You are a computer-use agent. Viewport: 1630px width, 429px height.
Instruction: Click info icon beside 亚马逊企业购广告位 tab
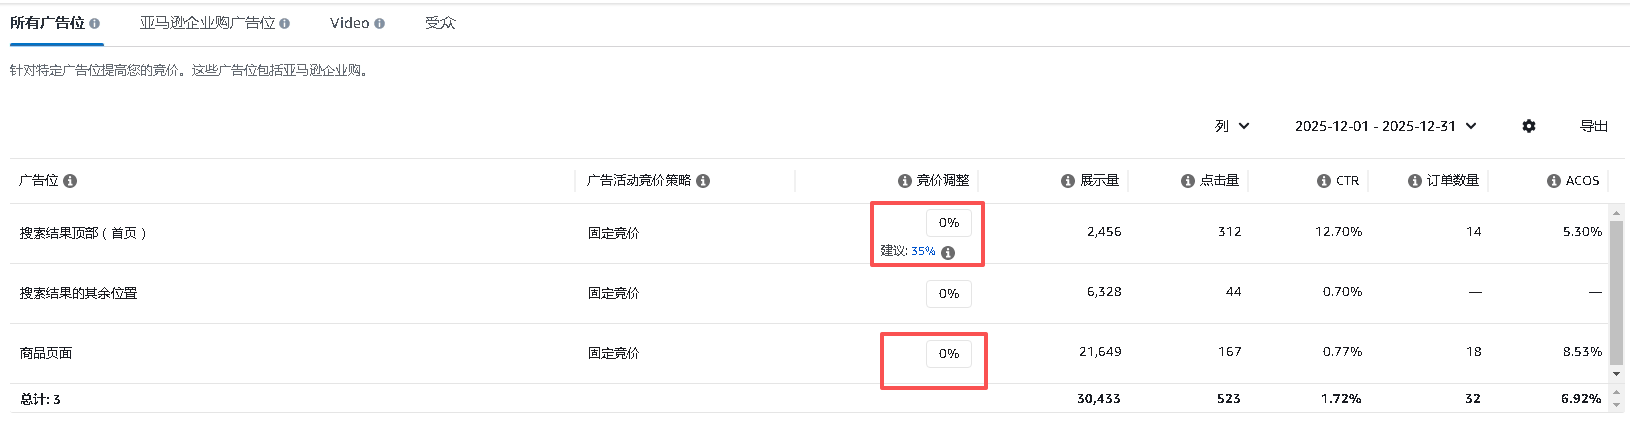tap(285, 23)
